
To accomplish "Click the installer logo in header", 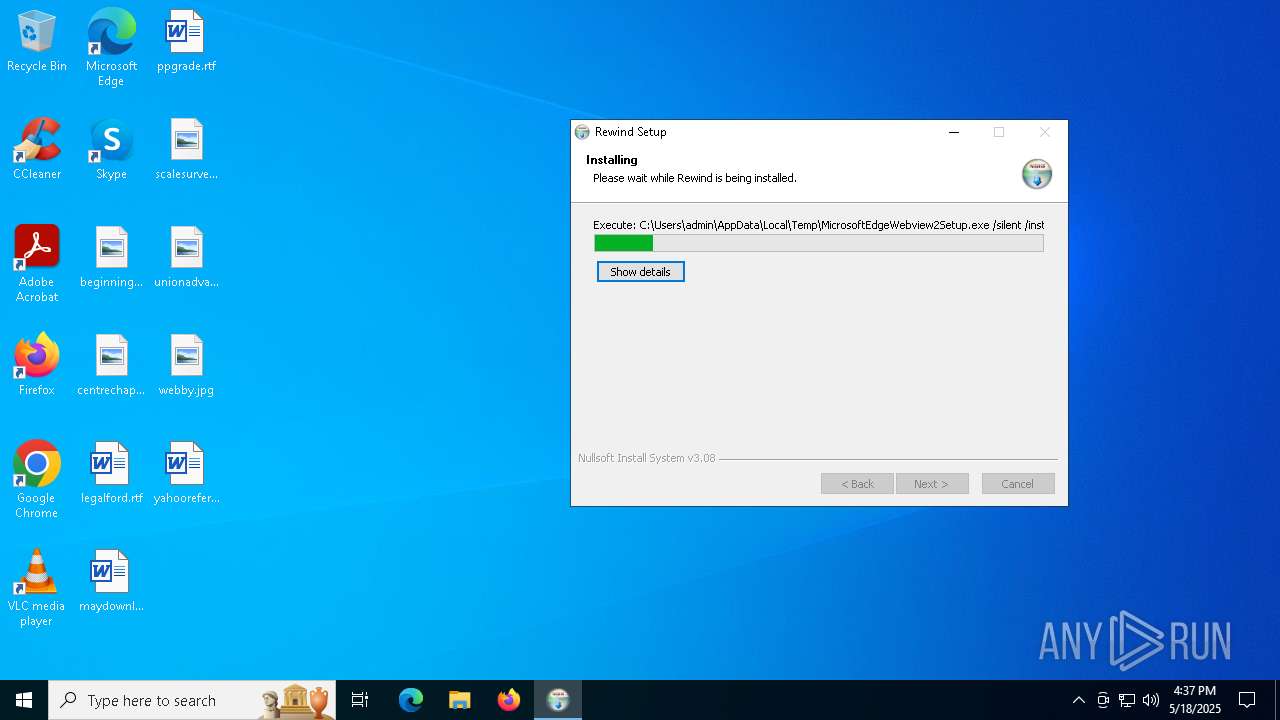I will tap(1037, 173).
